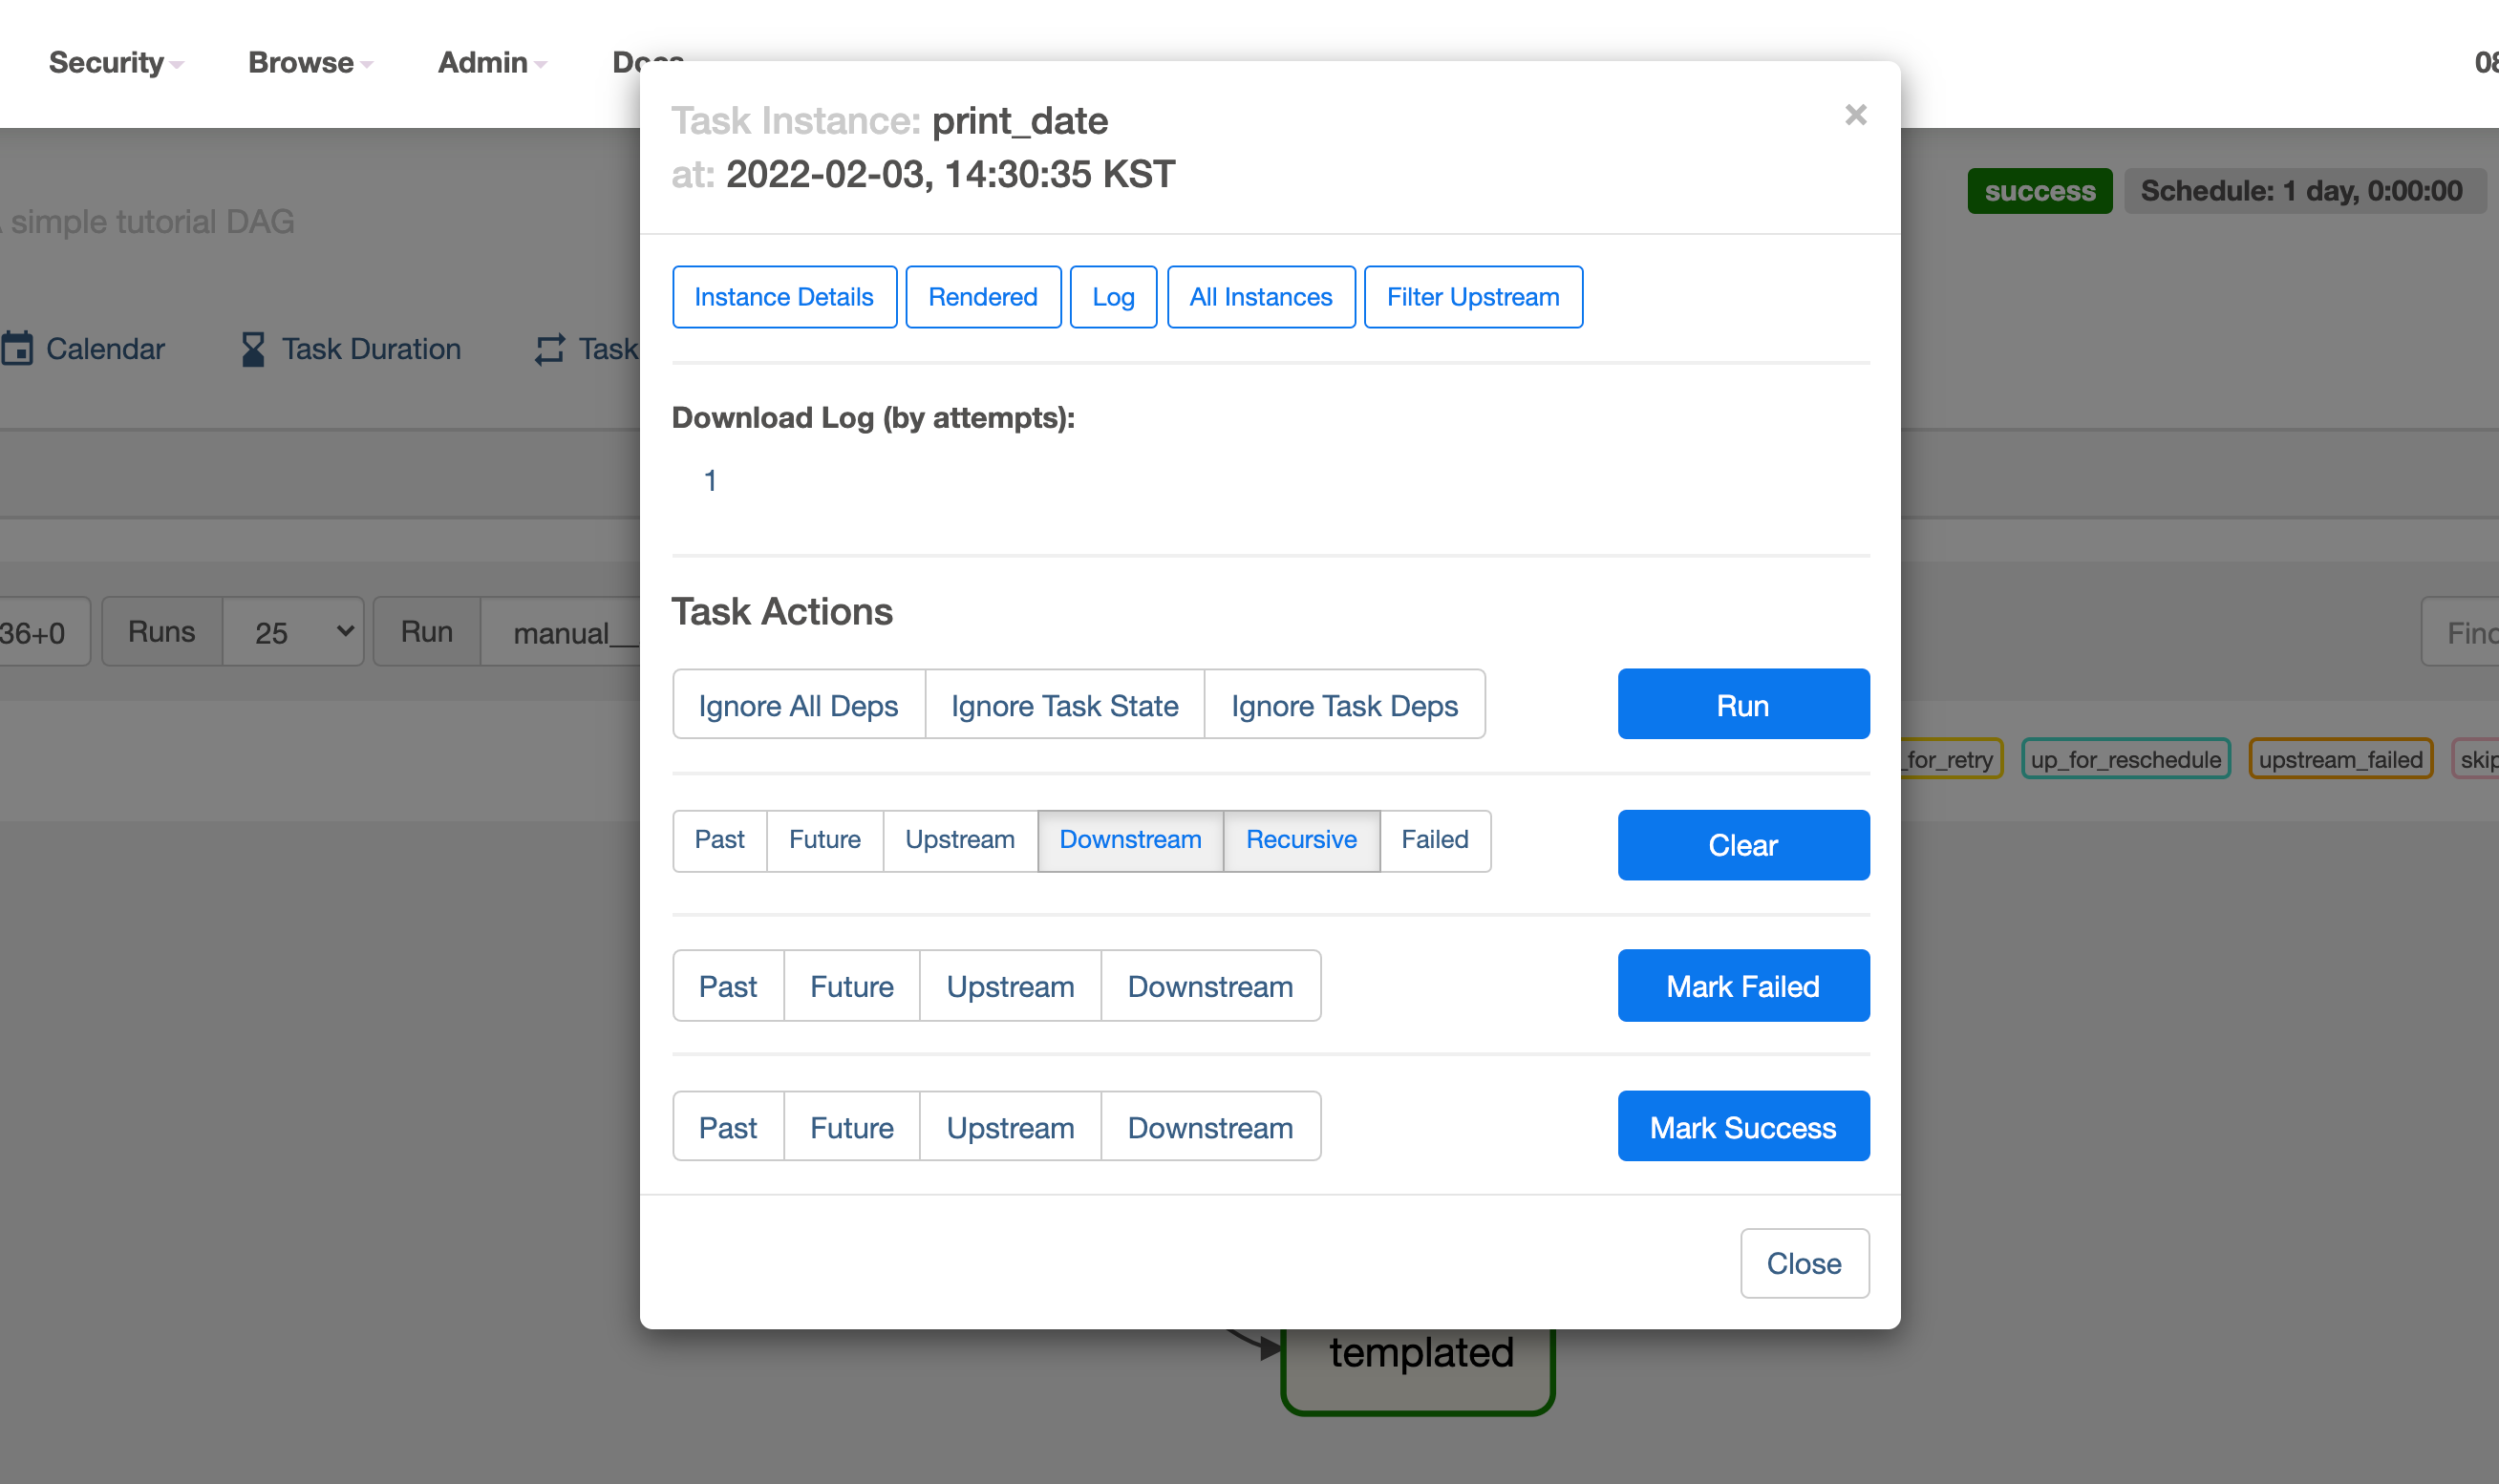
Task: Click the blue Run button
Action: click(x=1743, y=705)
